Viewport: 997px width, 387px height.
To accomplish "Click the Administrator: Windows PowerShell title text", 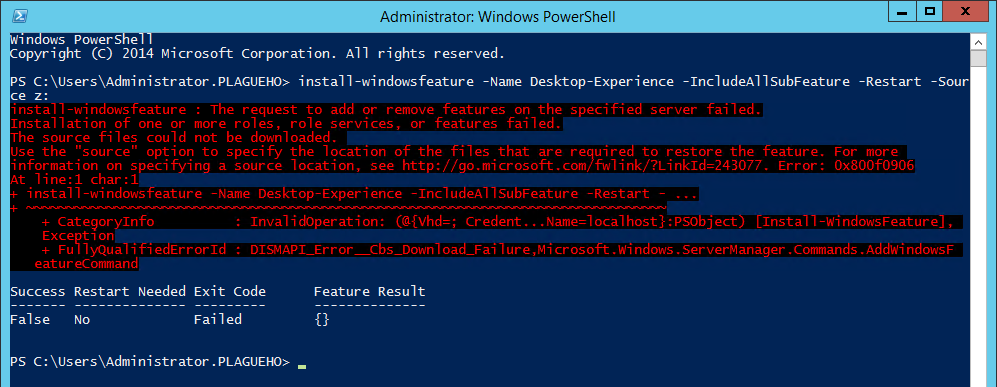I will pyautogui.click(x=497, y=17).
